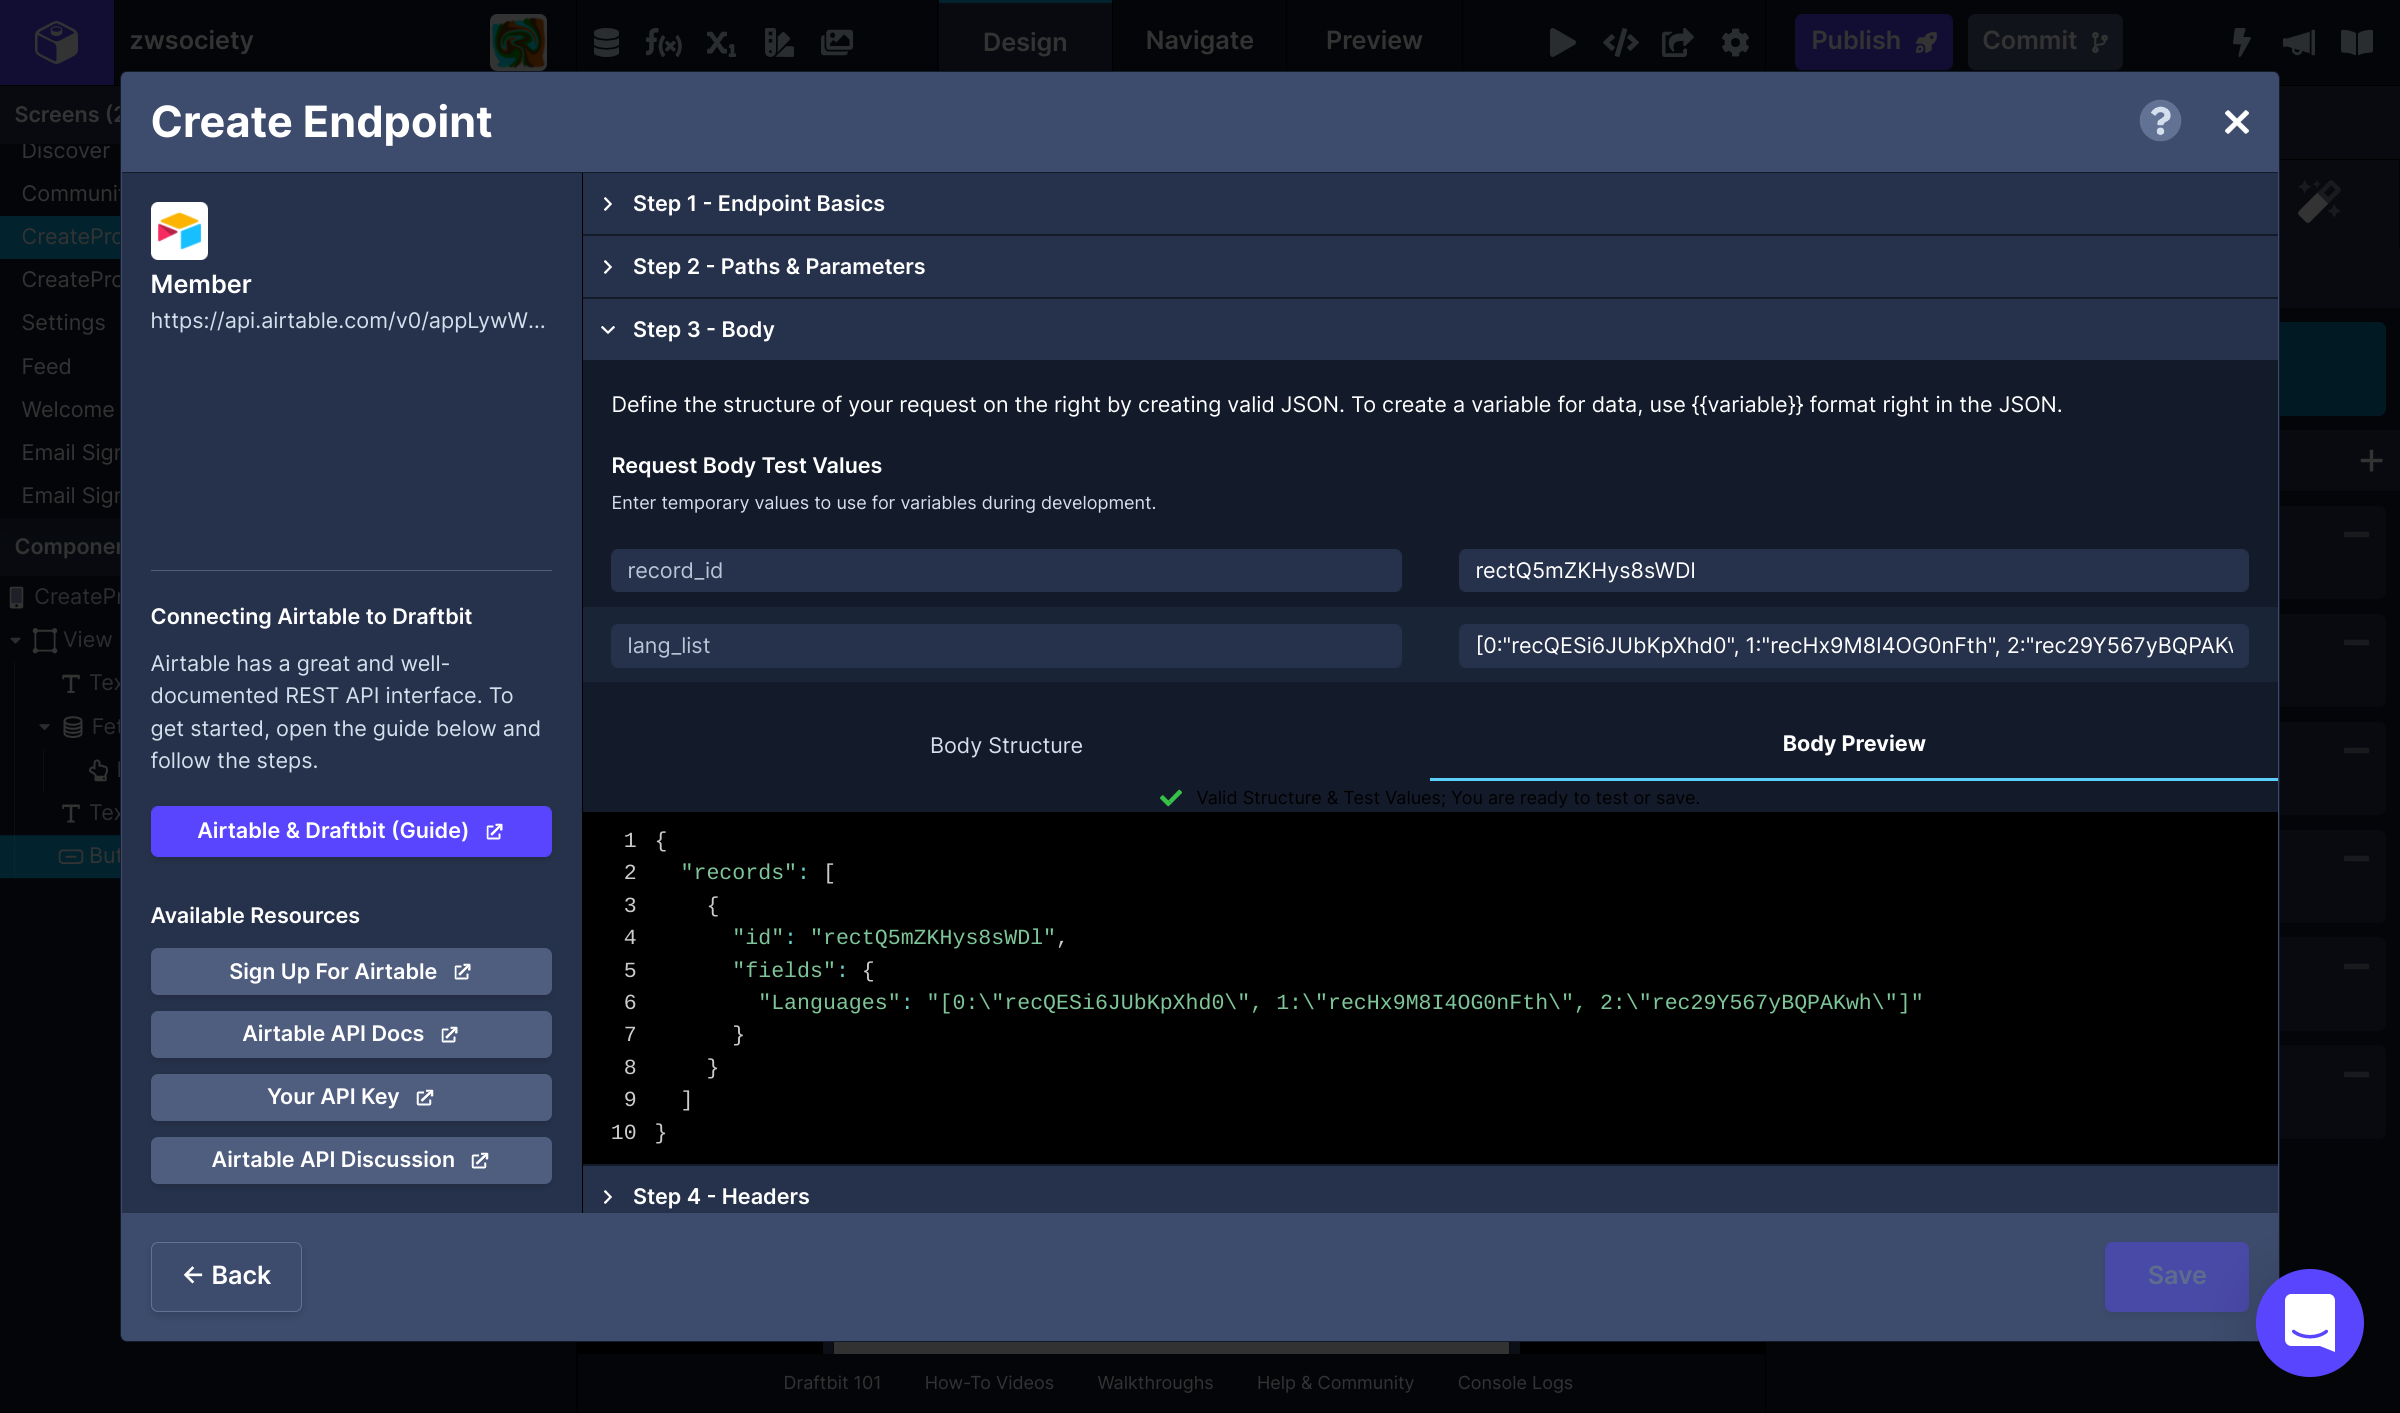
Task: Click the Languages line in body preview
Action: (1340, 1003)
